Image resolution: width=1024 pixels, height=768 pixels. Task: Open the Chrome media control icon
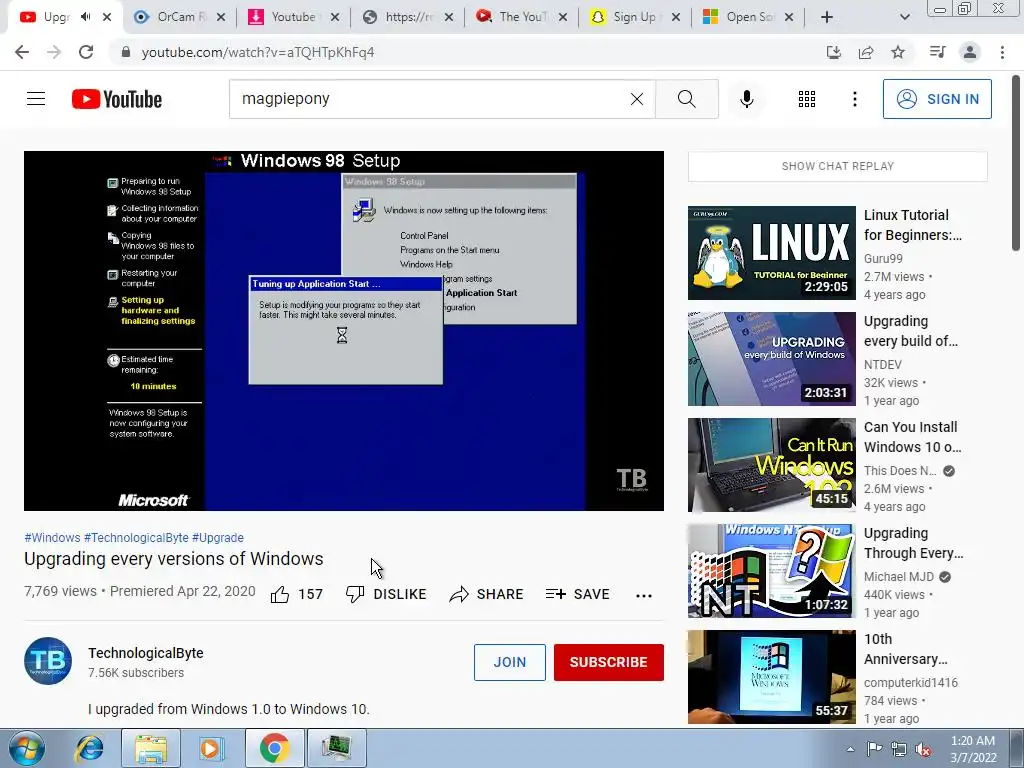point(937,52)
